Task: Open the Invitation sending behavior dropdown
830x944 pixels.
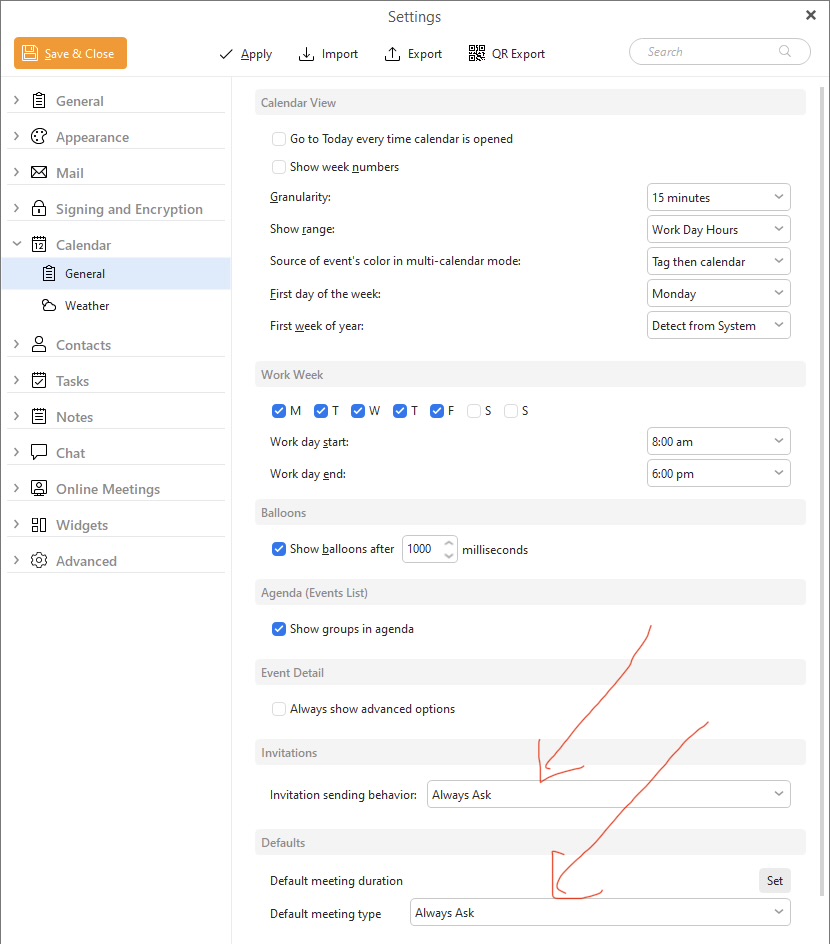Action: pos(608,795)
